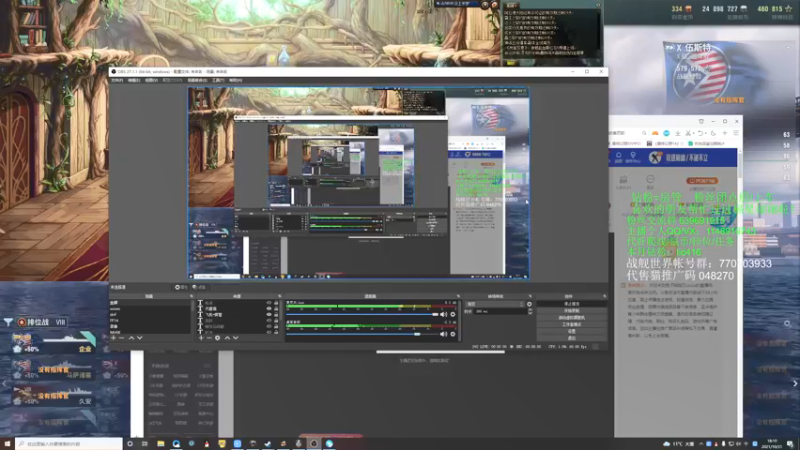Click 开始录制 button in Controls
800x450 pixels.
571,311
